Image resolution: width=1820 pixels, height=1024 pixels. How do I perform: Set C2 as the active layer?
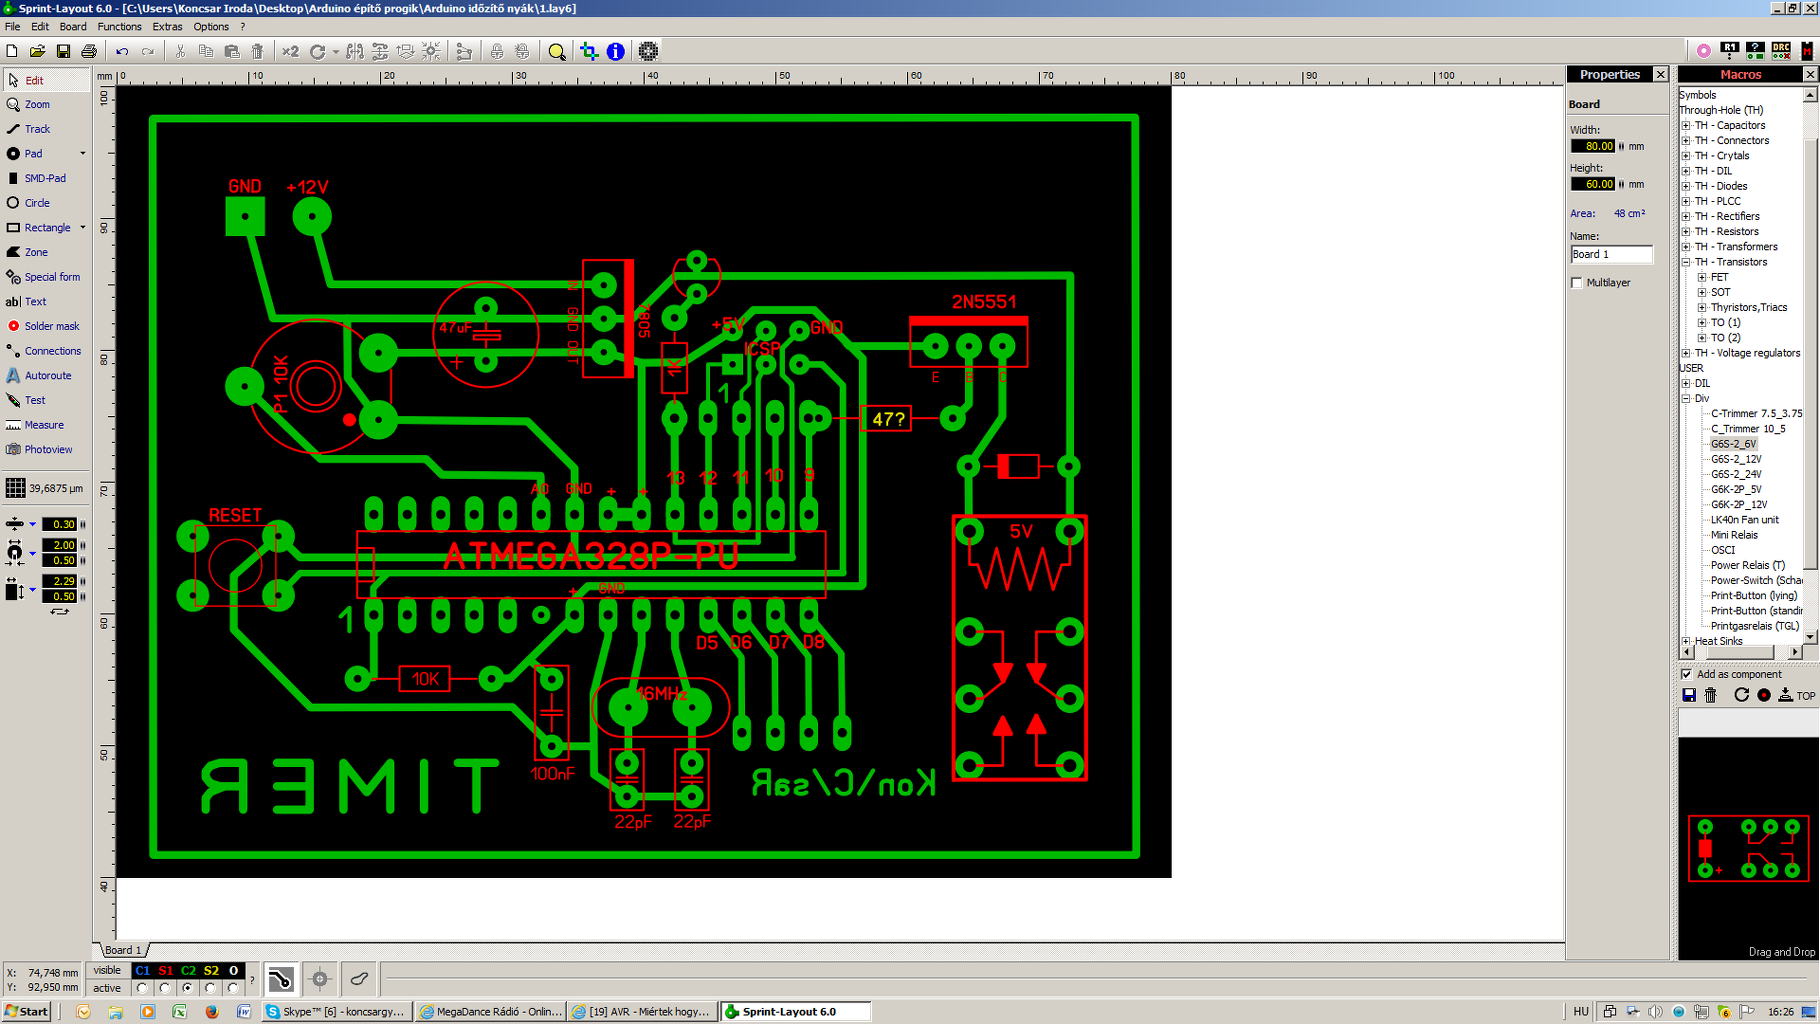pos(188,988)
